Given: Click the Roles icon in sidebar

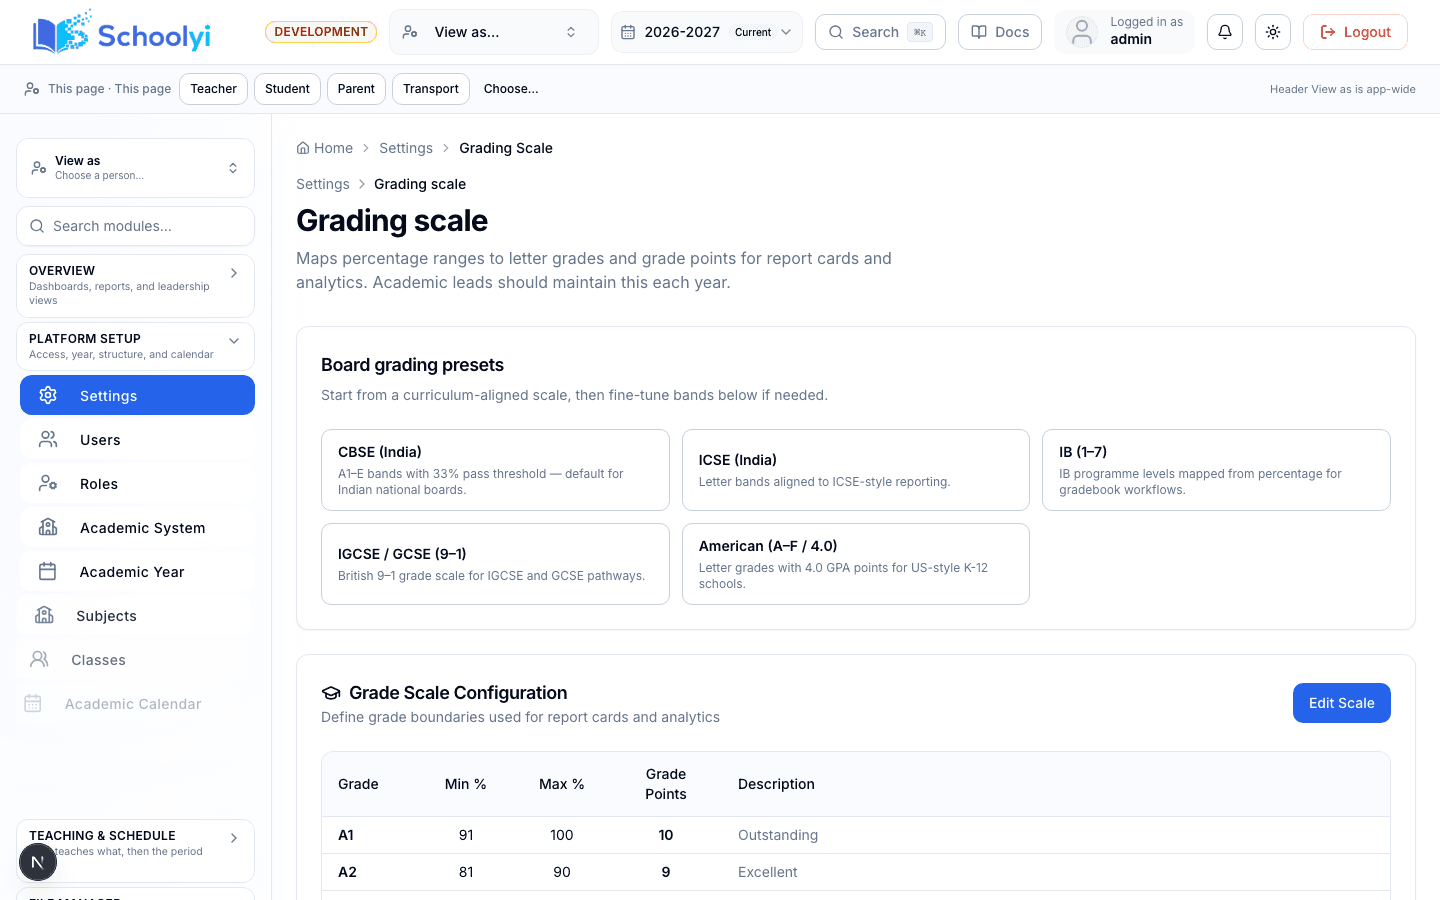Looking at the screenshot, I should [48, 483].
